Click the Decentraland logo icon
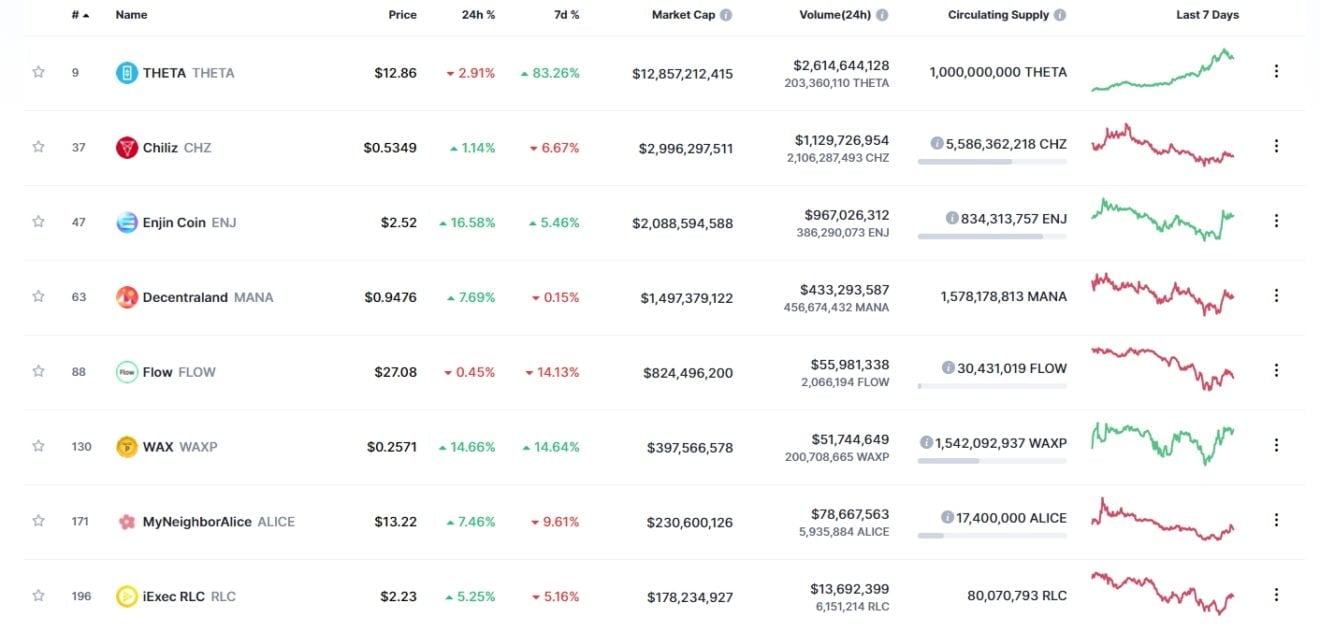This screenshot has height=632, width=1320. tap(126, 297)
